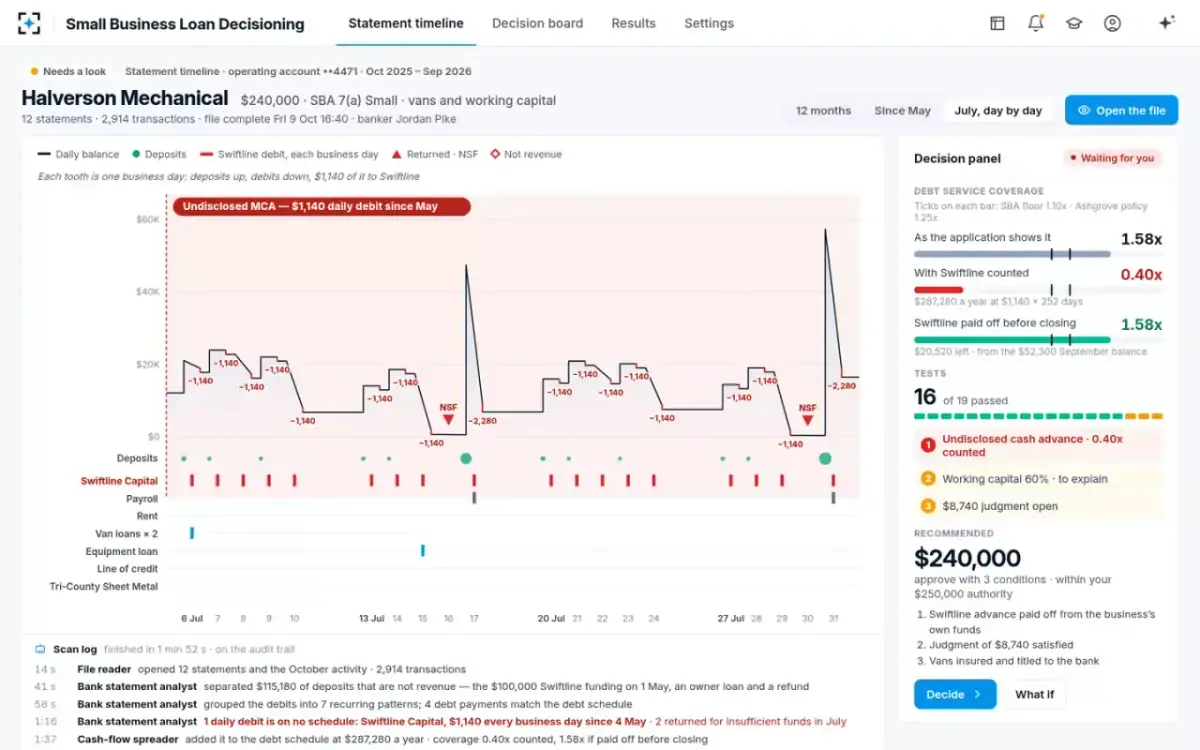1200x750 pixels.
Task: Switch to Decision board tab
Action: point(537,23)
